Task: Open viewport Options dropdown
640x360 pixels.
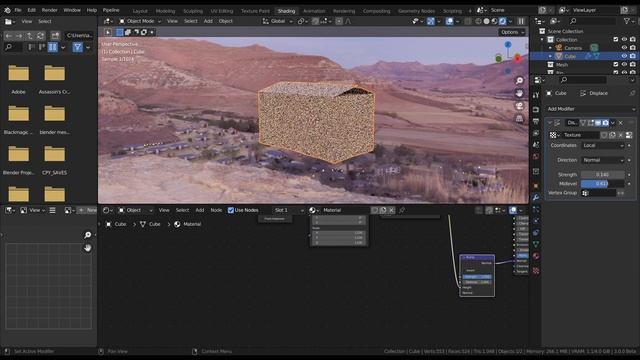Action: tap(512, 32)
